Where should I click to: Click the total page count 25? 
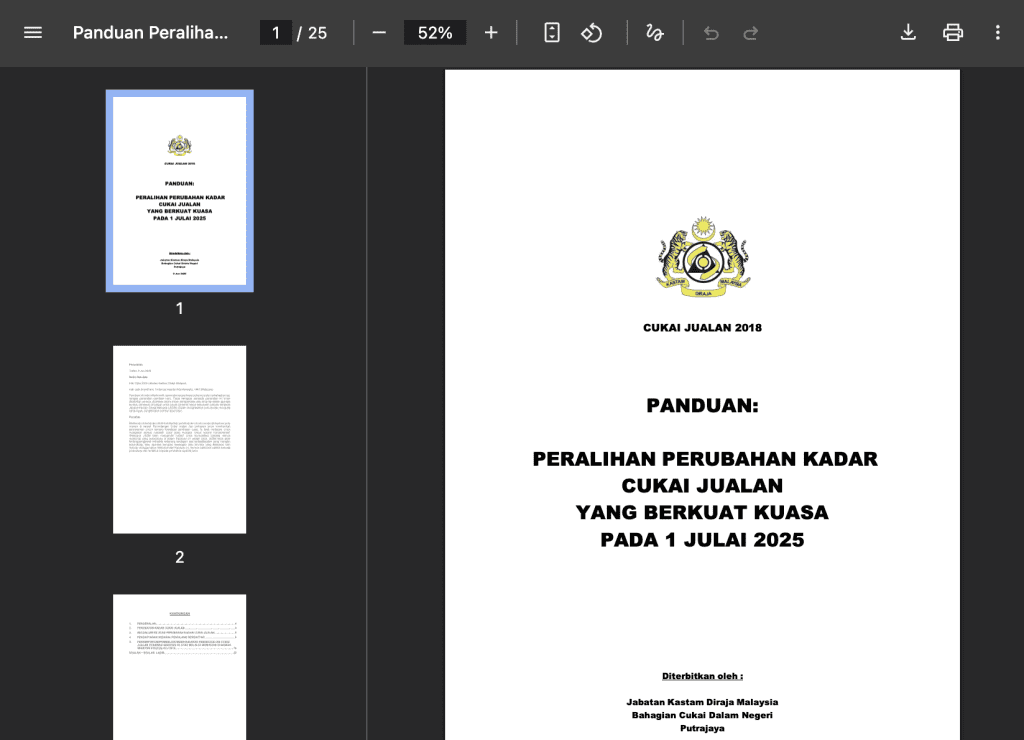pos(317,33)
